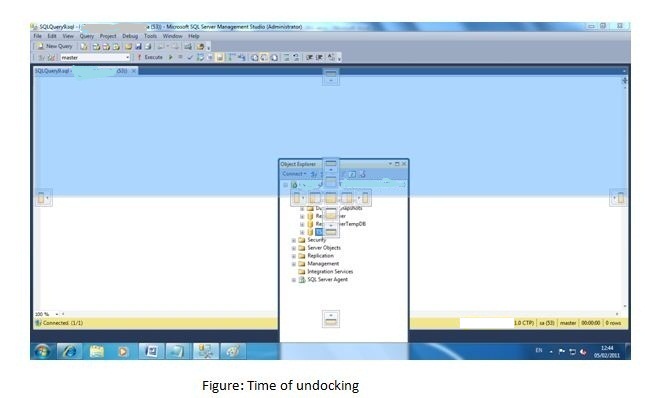Screen dimensions: 645x398
Task: Click the Debug play arrow icon
Action: [x=171, y=57]
